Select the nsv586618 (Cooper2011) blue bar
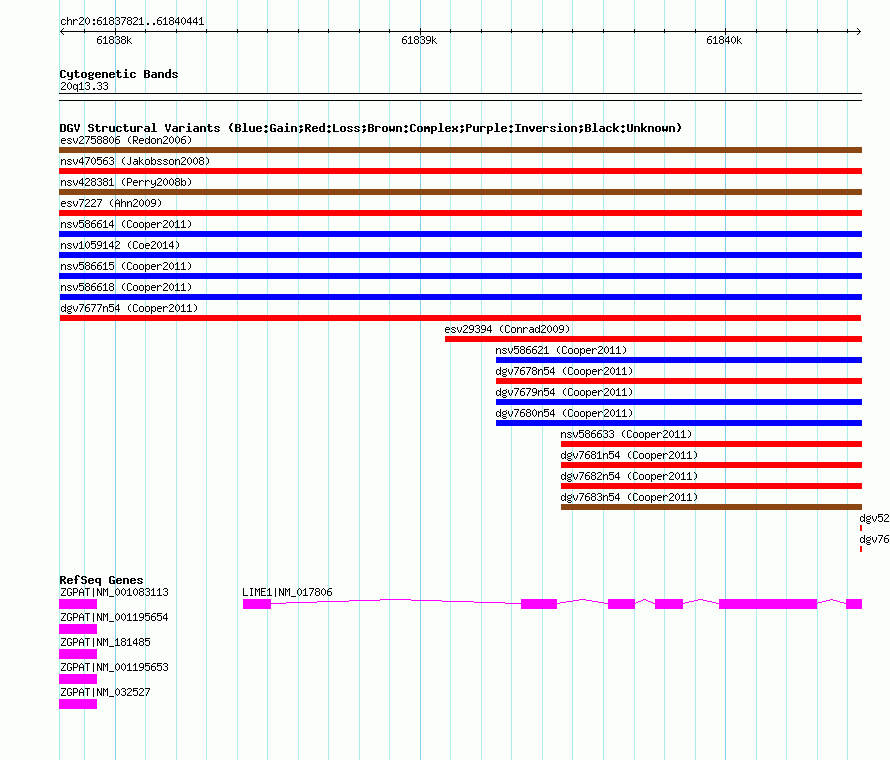Image resolution: width=890 pixels, height=760 pixels. [x=460, y=297]
